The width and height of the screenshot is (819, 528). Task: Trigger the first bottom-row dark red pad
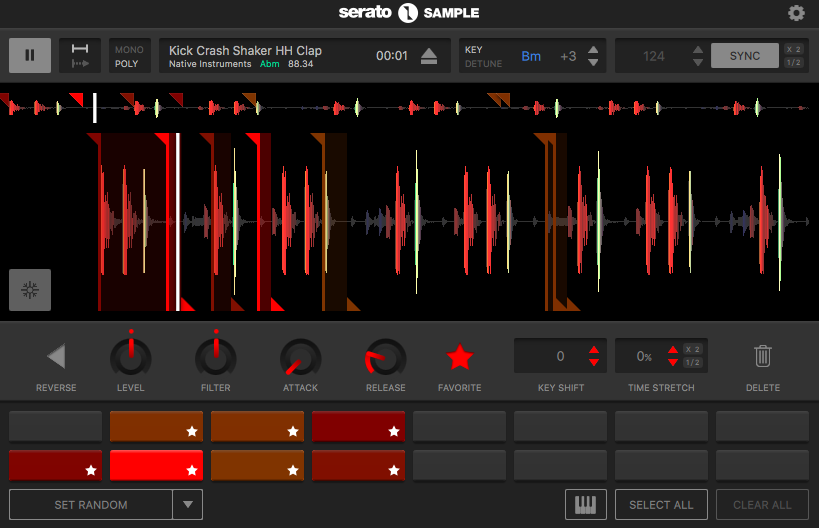point(55,465)
